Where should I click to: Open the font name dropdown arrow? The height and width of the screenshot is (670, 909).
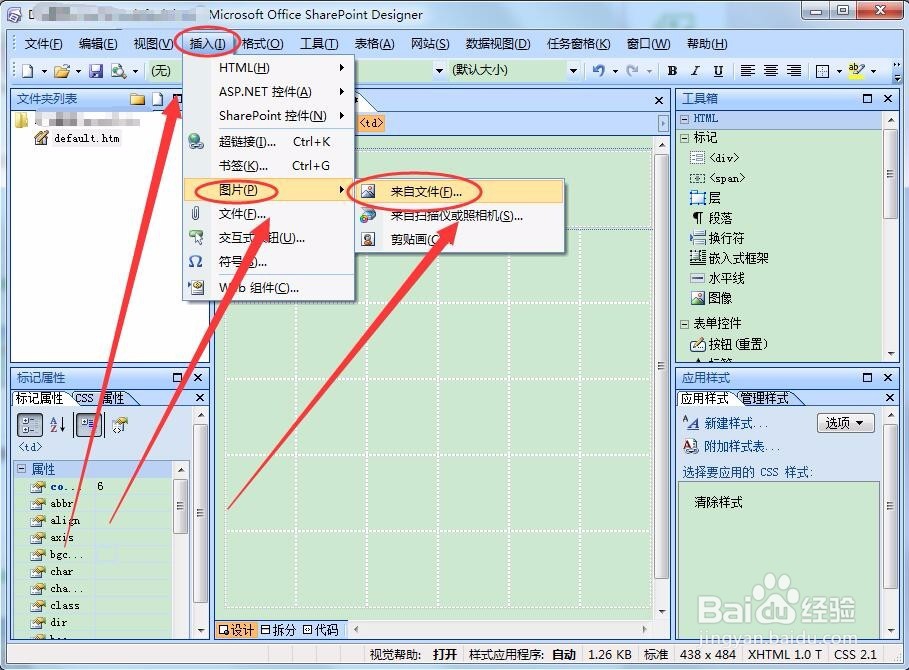point(439,71)
